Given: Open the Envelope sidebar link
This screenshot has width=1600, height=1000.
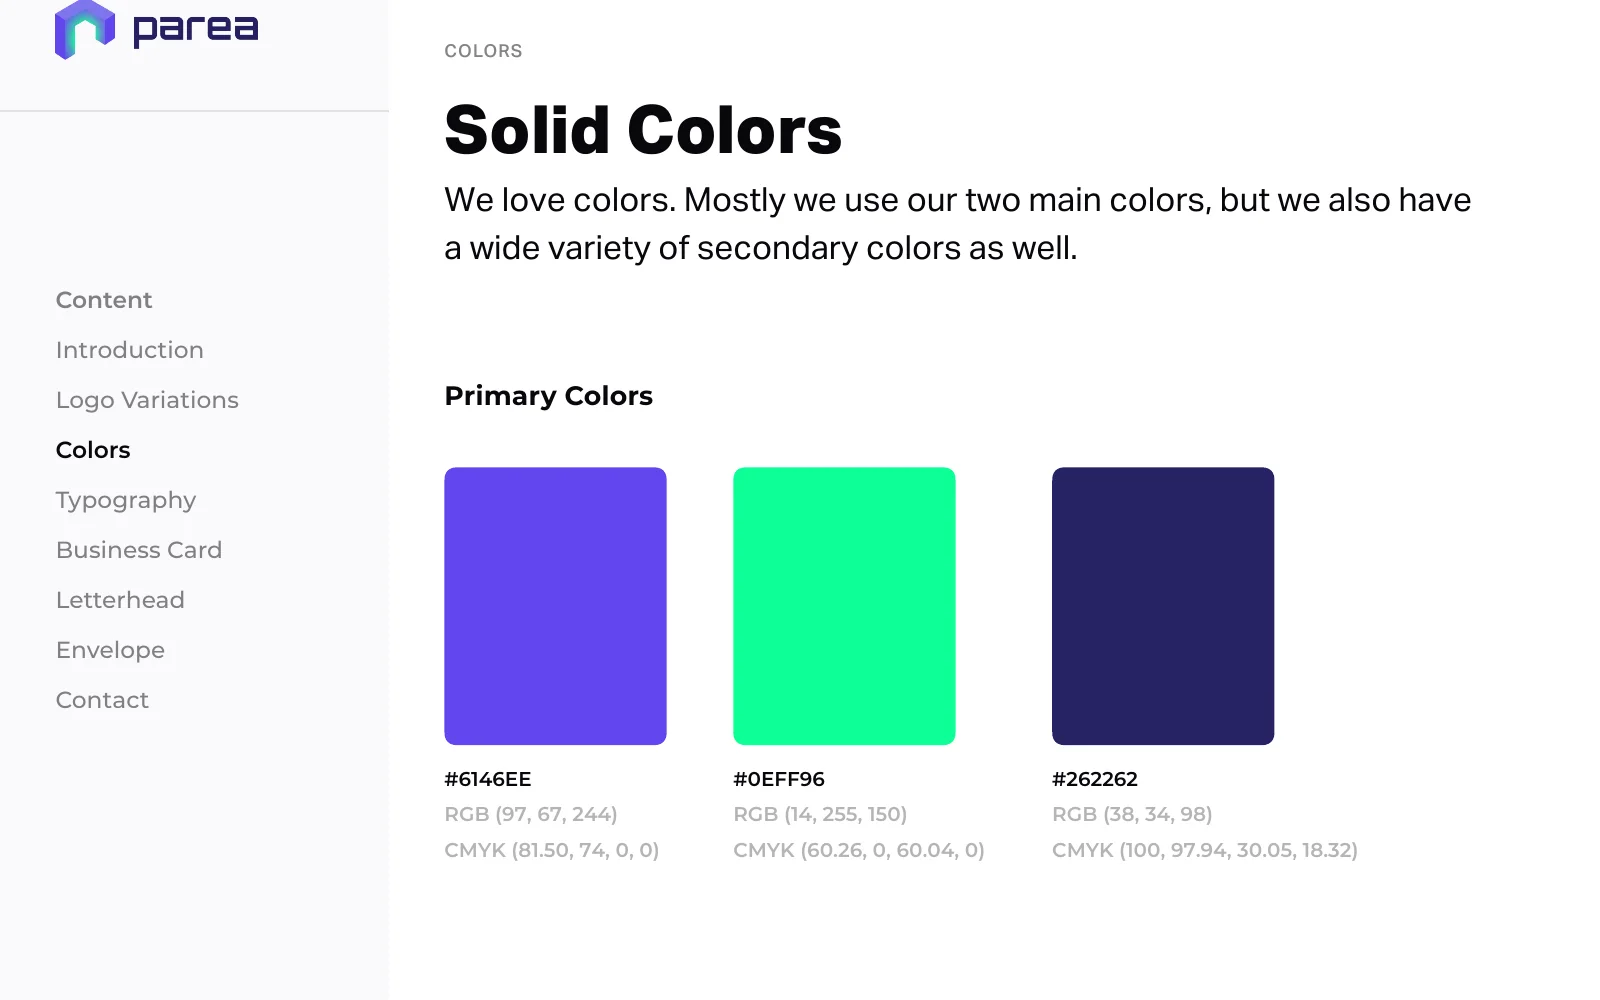Looking at the screenshot, I should (x=110, y=651).
